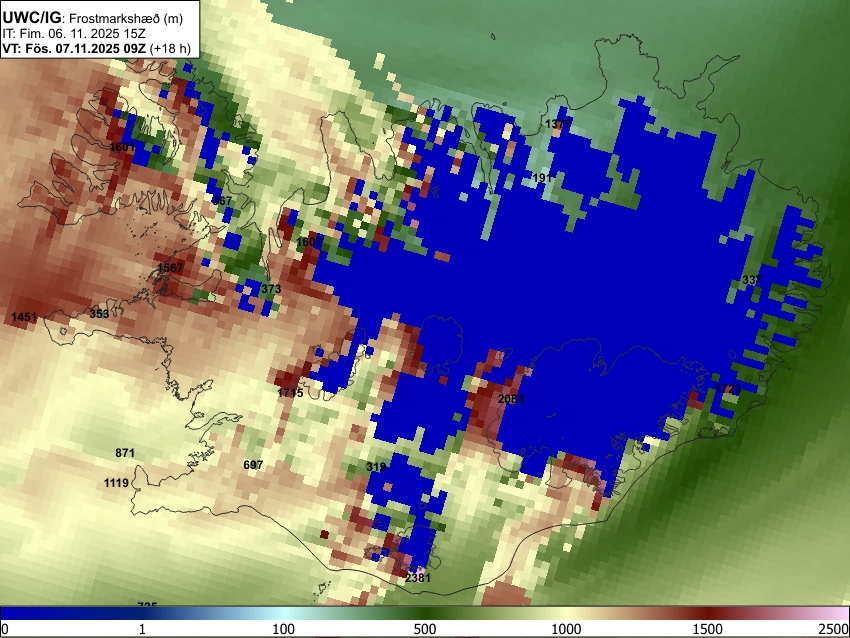The width and height of the screenshot is (850, 638).
Task: Click the map value 337
Action: click(752, 280)
